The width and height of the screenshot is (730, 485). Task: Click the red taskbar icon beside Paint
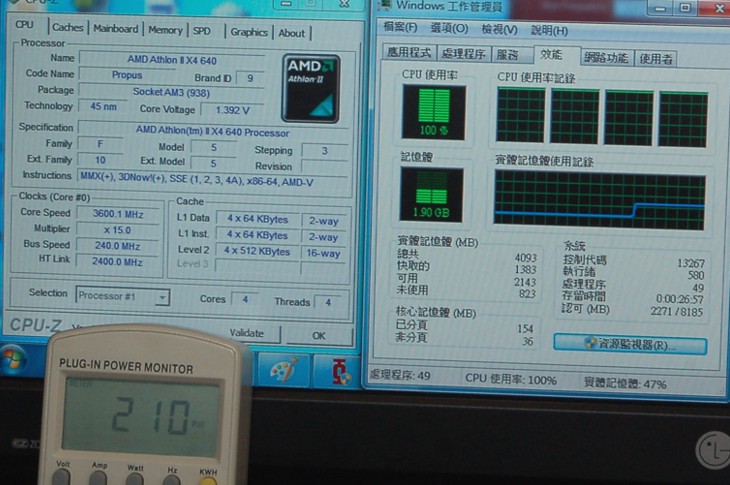tap(338, 372)
